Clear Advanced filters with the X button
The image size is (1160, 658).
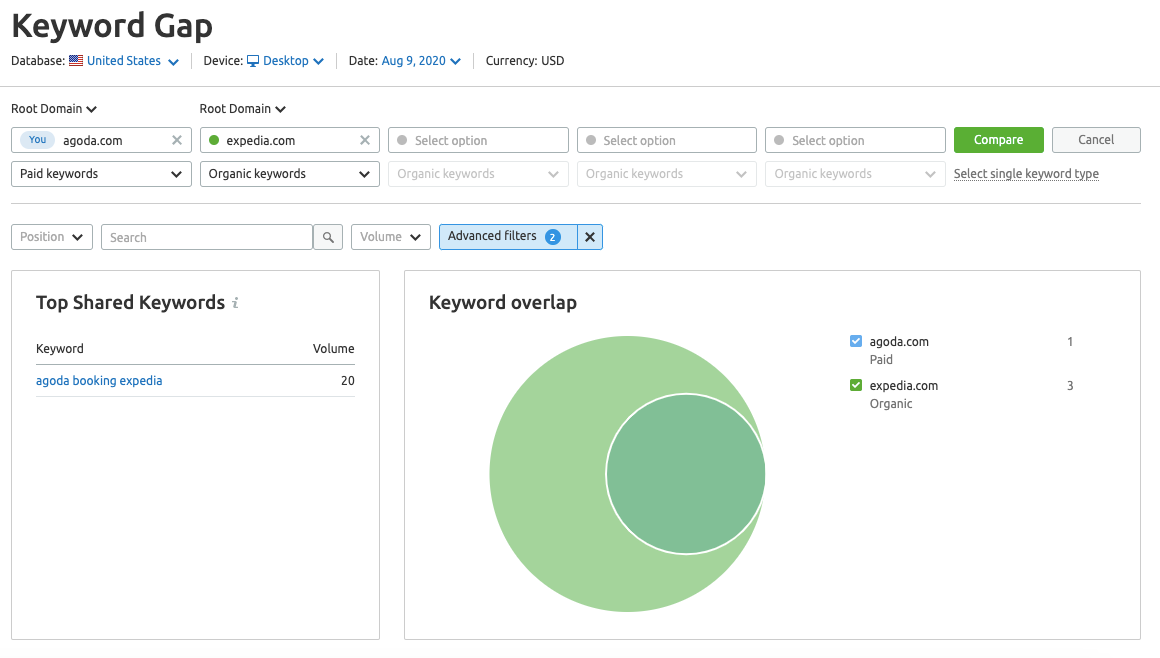(590, 237)
